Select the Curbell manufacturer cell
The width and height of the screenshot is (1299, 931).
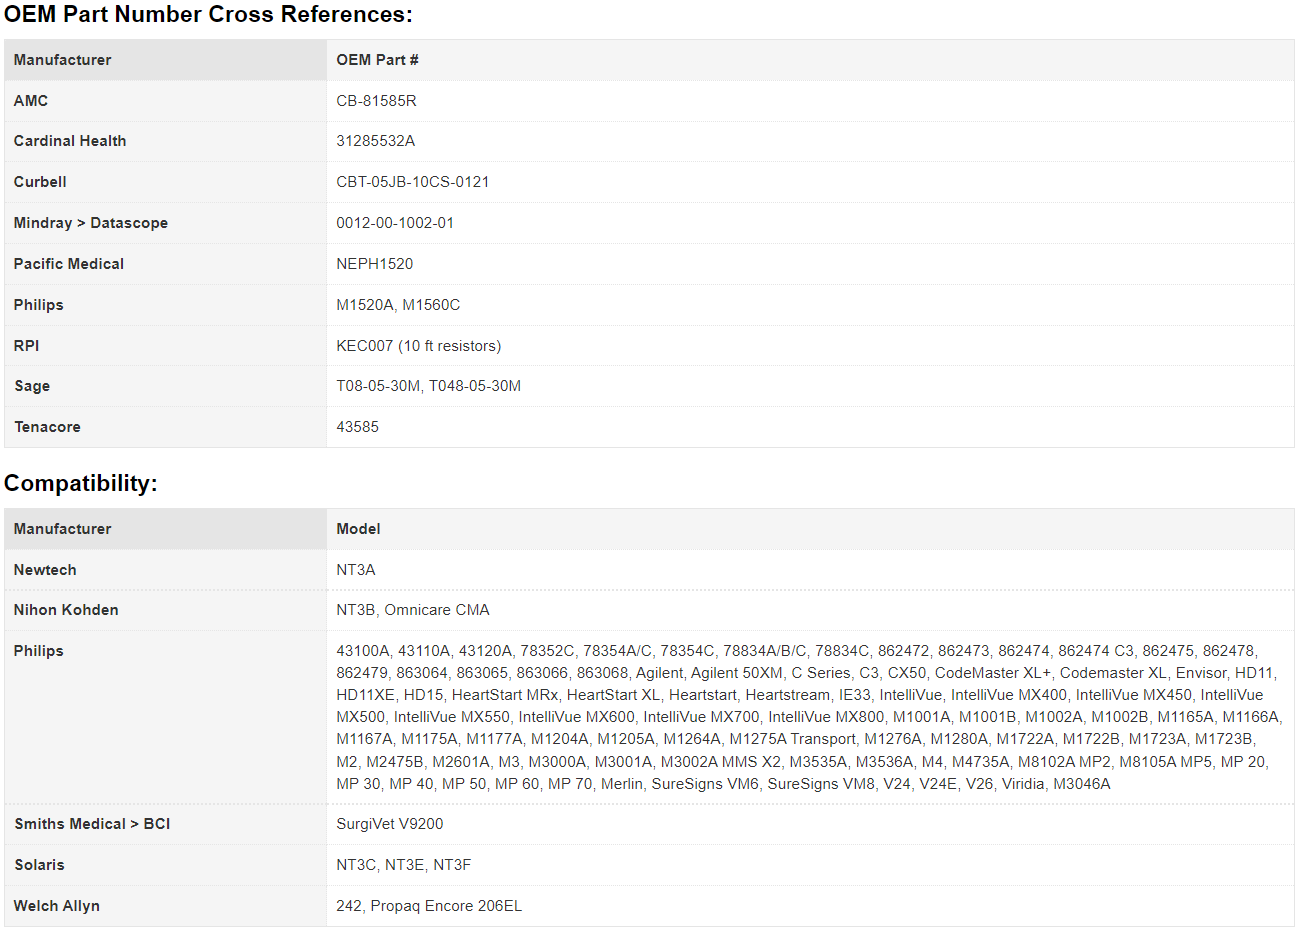(x=165, y=182)
